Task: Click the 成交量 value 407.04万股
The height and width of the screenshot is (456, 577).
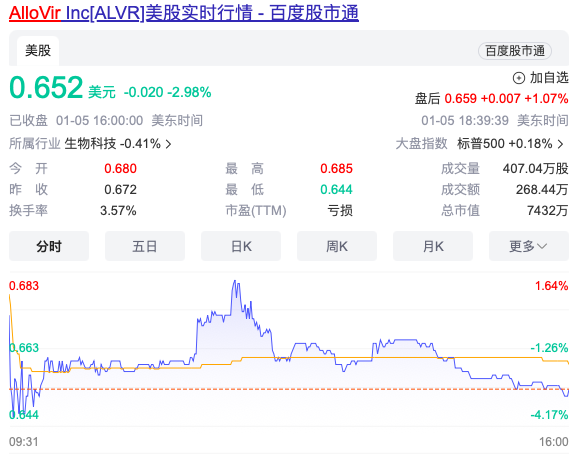Action: [x=535, y=169]
